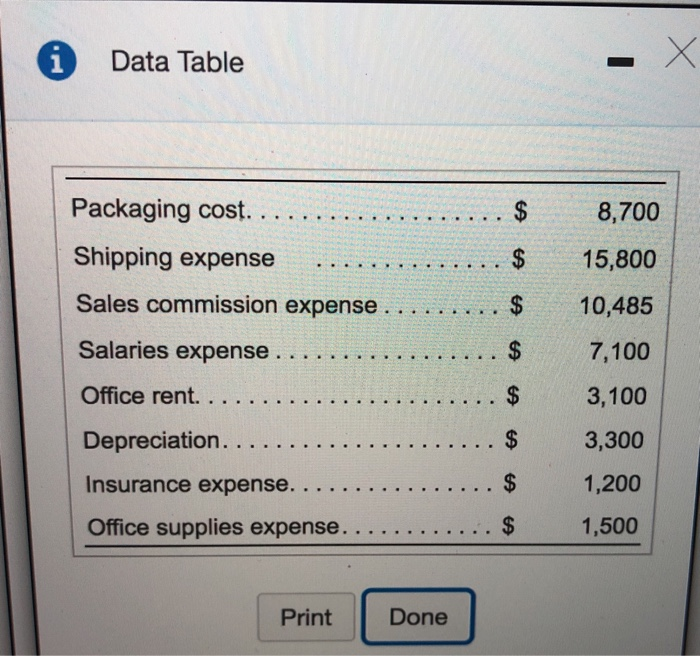Click the Salaries expense label
This screenshot has width=700, height=656.
coord(174,351)
